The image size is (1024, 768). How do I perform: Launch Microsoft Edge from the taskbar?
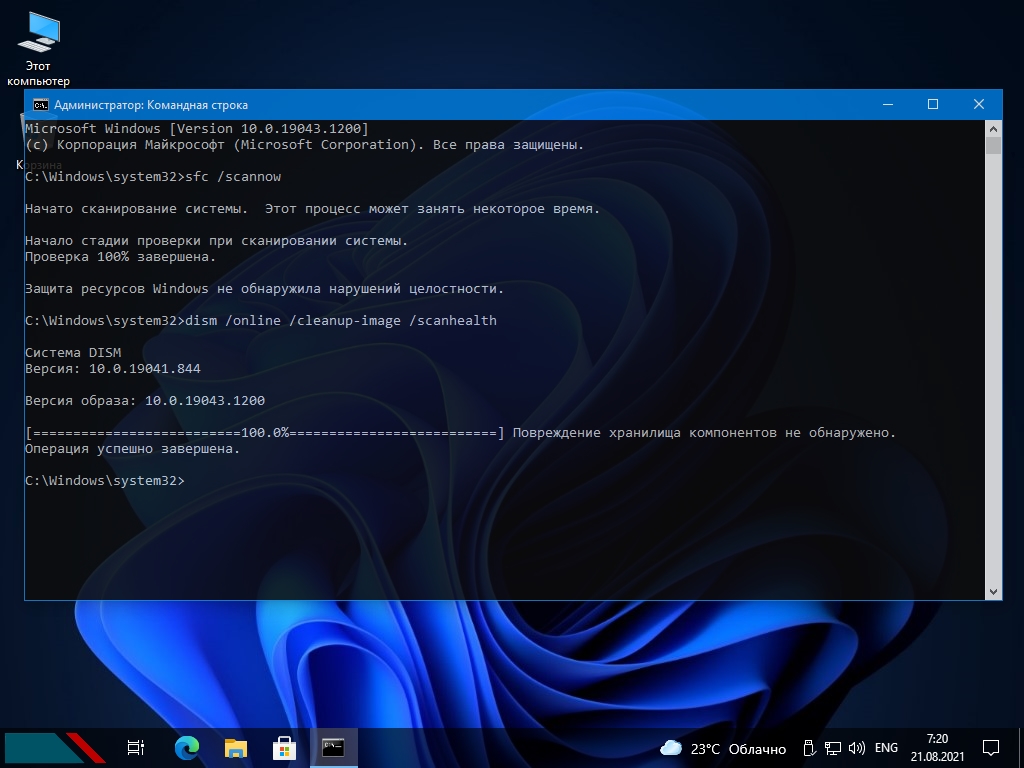coord(186,747)
